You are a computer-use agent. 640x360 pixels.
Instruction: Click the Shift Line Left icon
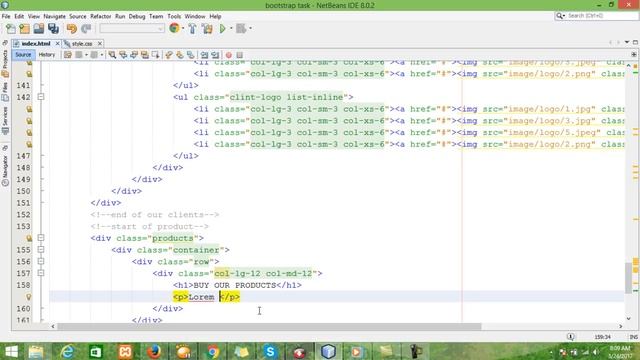click(204, 55)
